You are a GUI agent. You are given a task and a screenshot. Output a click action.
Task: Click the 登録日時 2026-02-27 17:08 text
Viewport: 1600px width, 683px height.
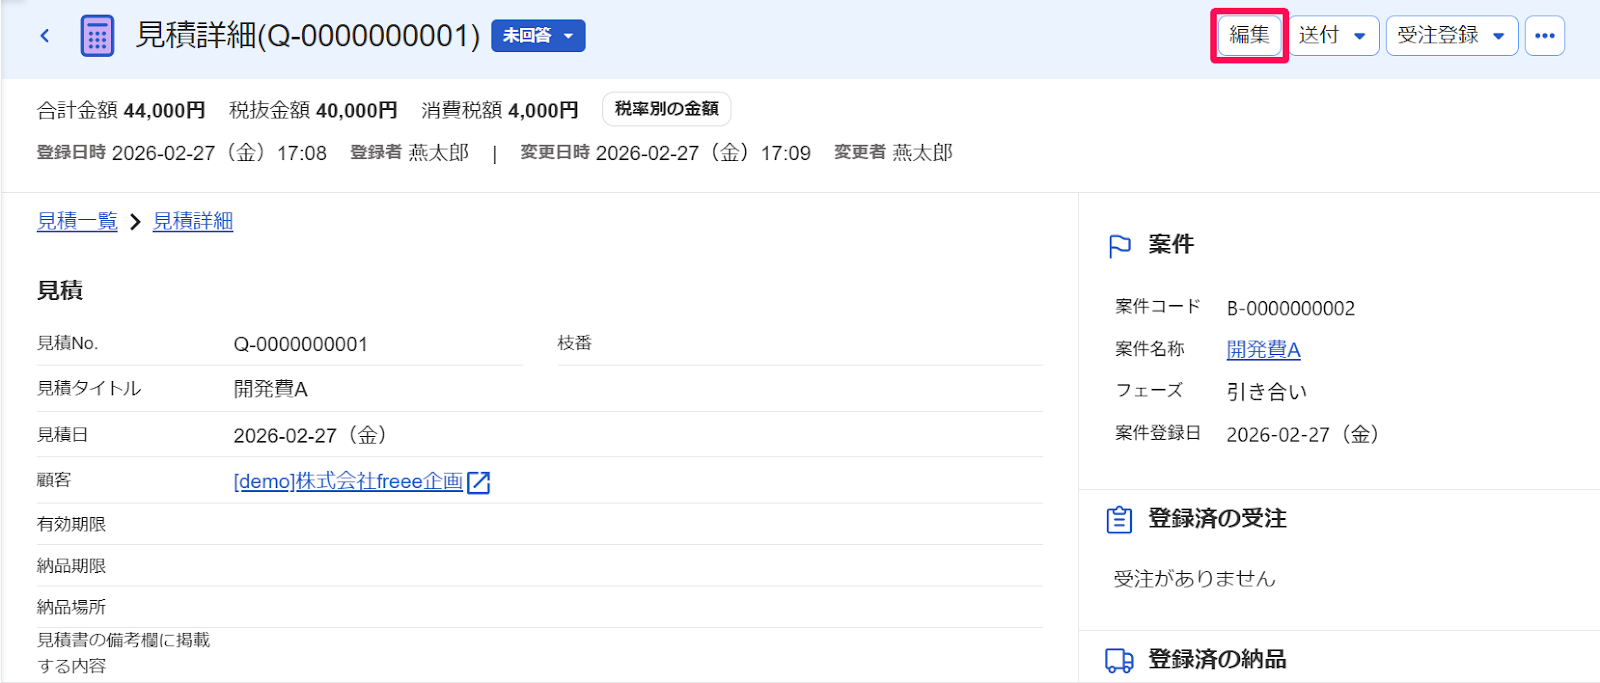(182, 153)
